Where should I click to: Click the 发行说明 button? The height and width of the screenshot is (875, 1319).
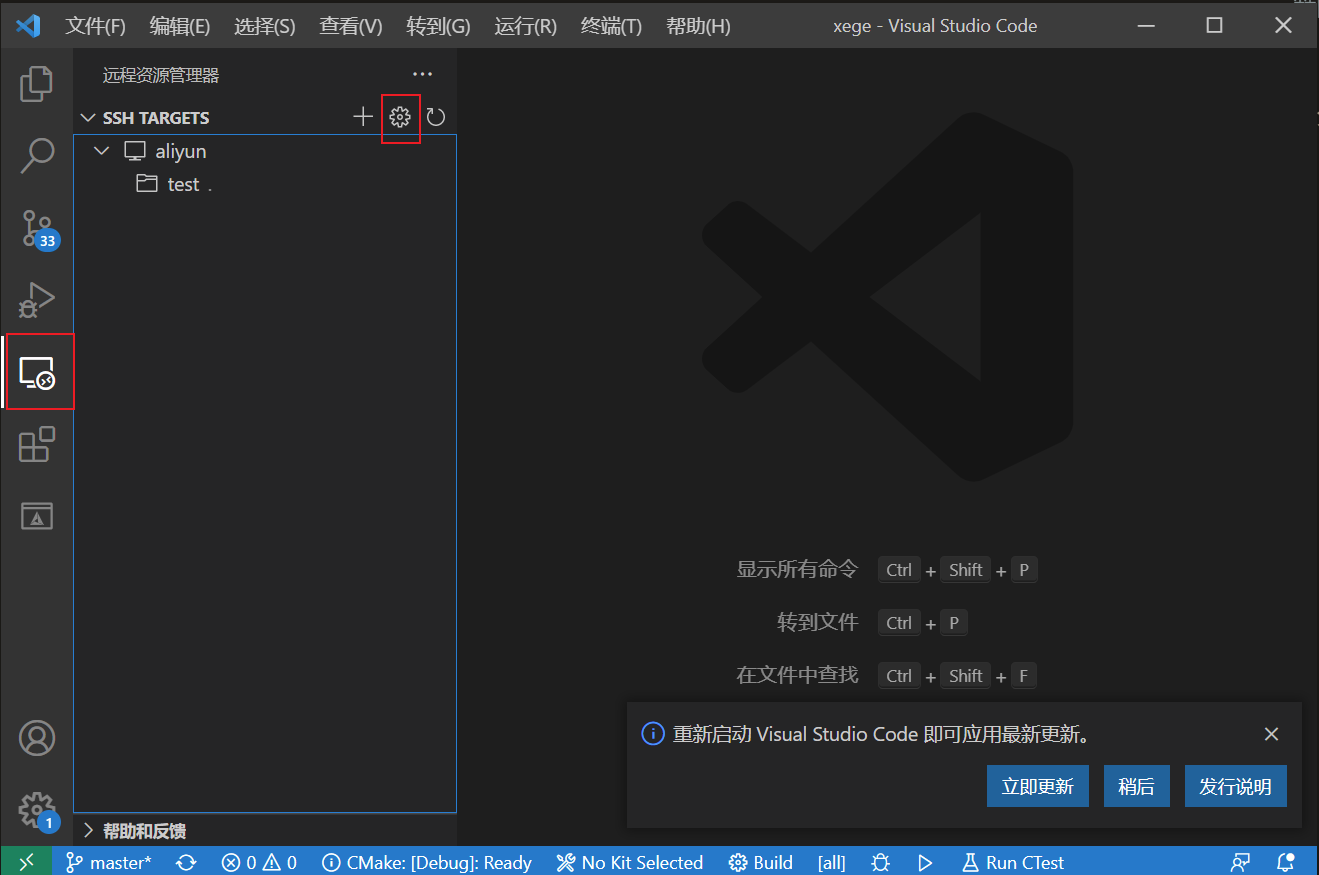tap(1236, 786)
